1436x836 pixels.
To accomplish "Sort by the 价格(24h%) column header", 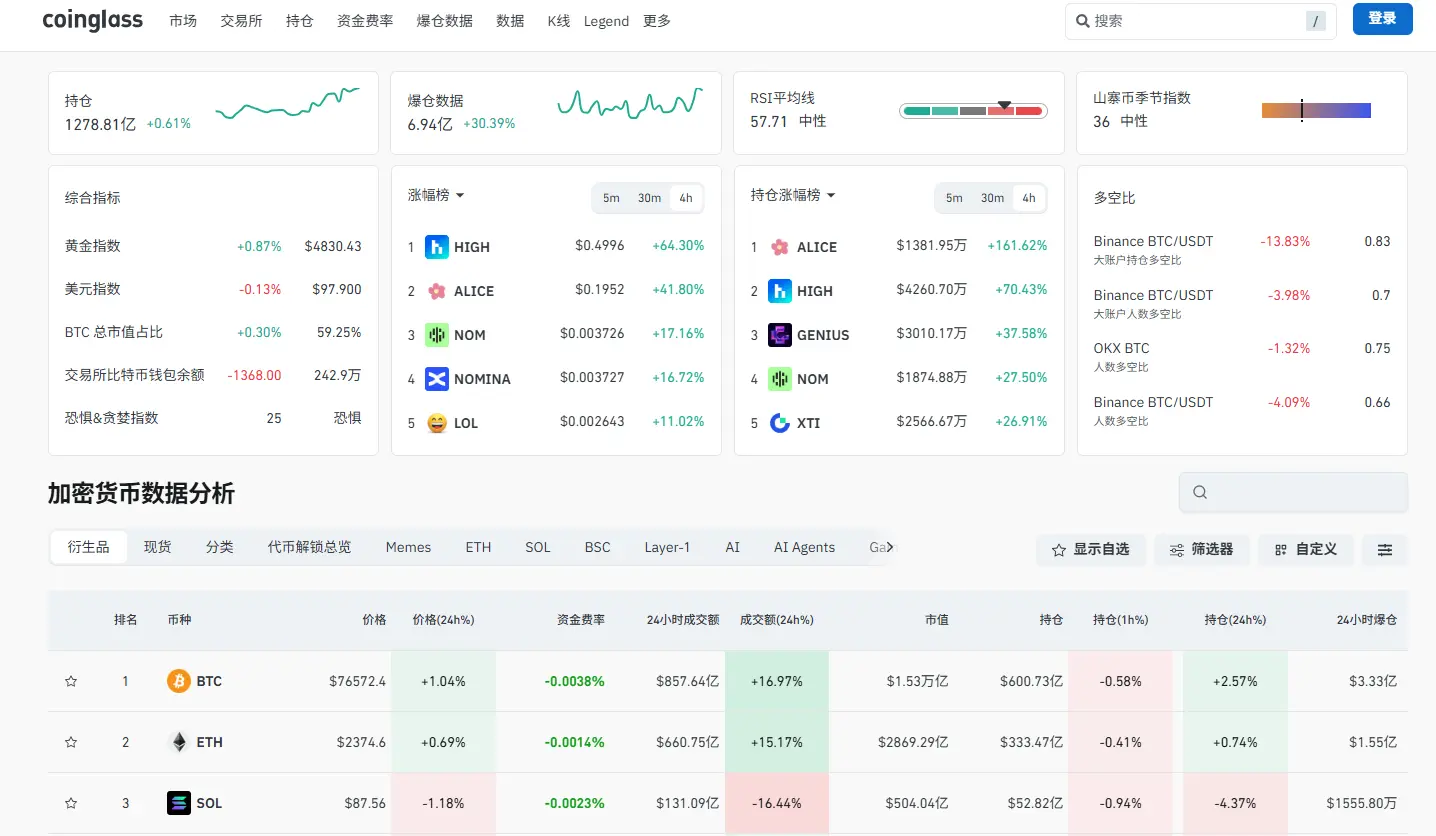I will pos(443,620).
